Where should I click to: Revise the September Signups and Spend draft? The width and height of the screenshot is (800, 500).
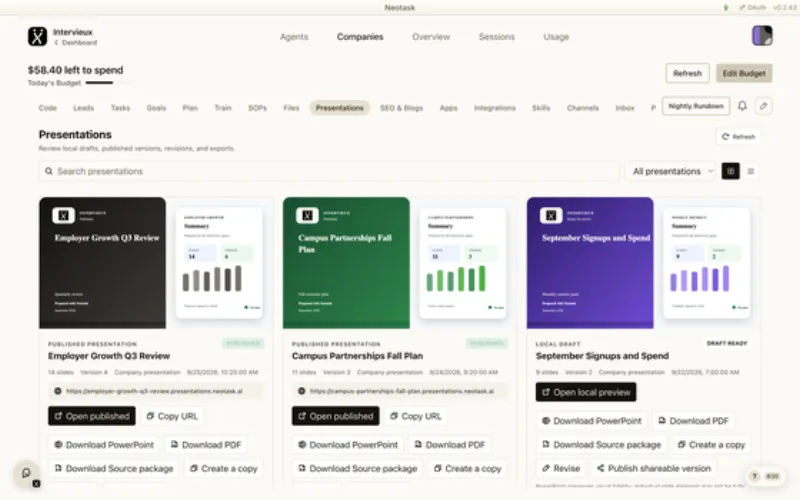click(561, 468)
